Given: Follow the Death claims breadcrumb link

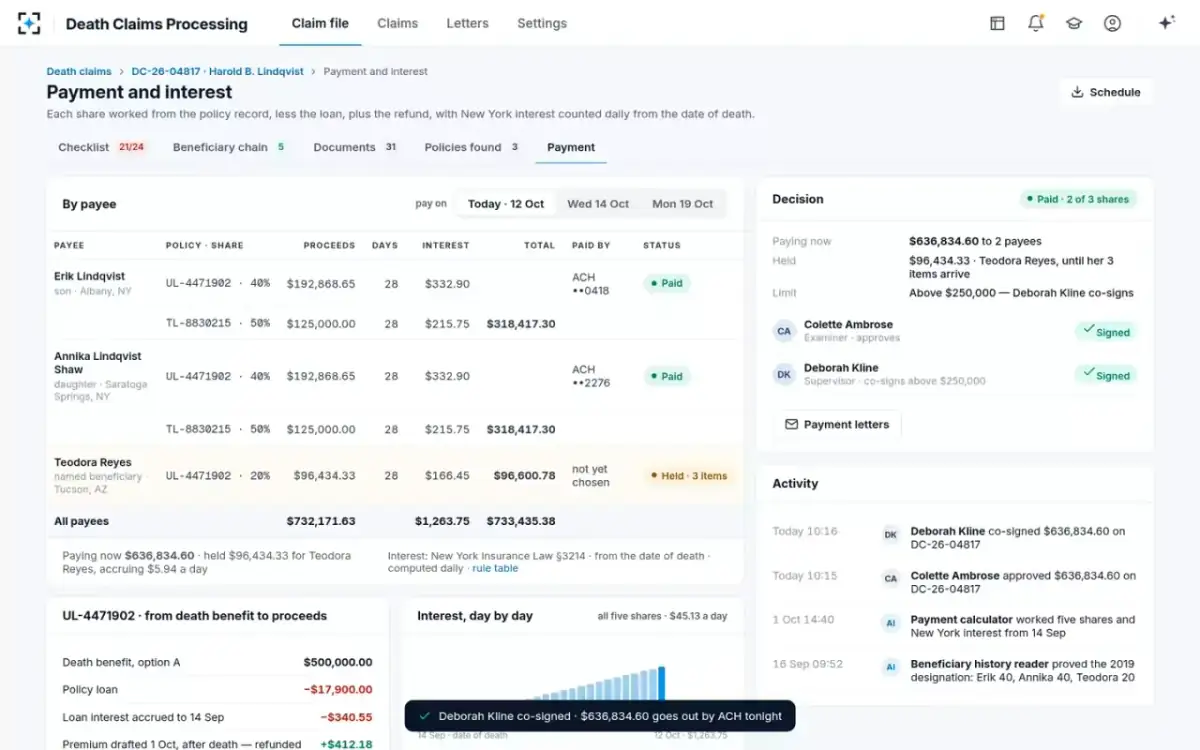Looking at the screenshot, I should (x=79, y=72).
